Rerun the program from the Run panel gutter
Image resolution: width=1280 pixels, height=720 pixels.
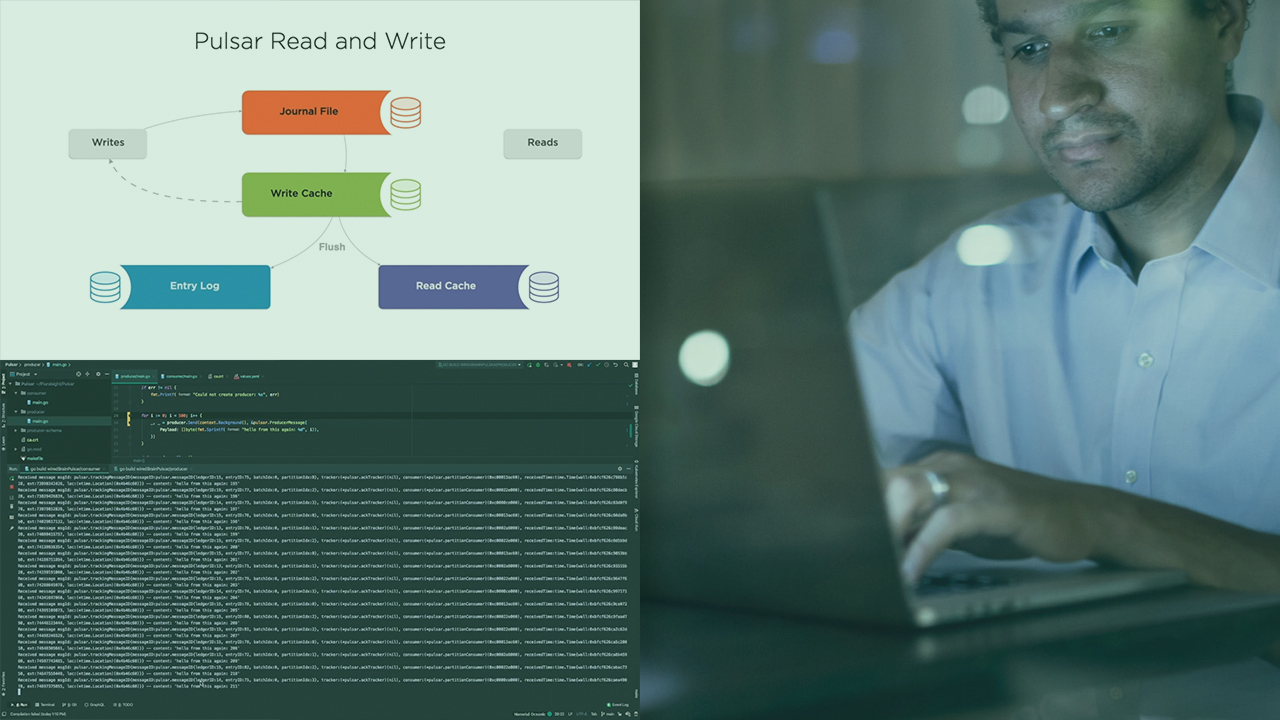coord(11,478)
